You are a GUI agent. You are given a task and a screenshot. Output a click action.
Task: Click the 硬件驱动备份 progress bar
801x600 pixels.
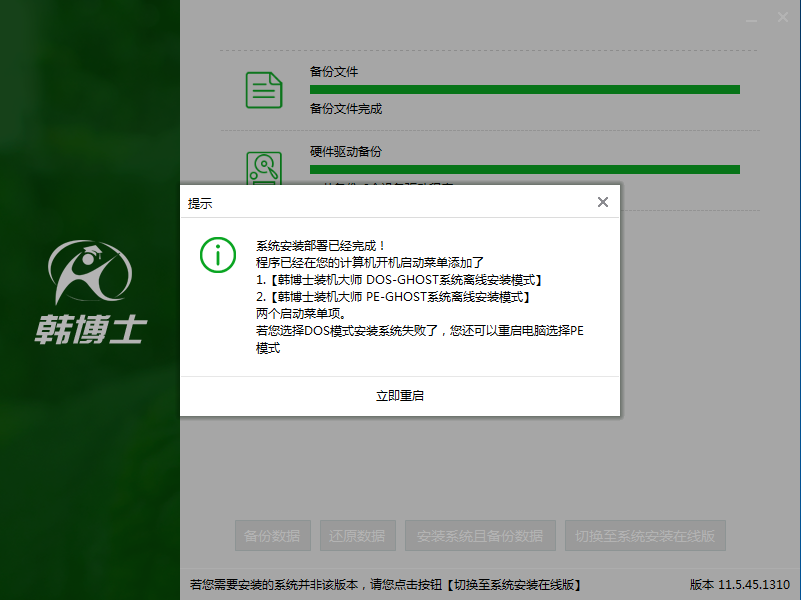[x=525, y=170]
